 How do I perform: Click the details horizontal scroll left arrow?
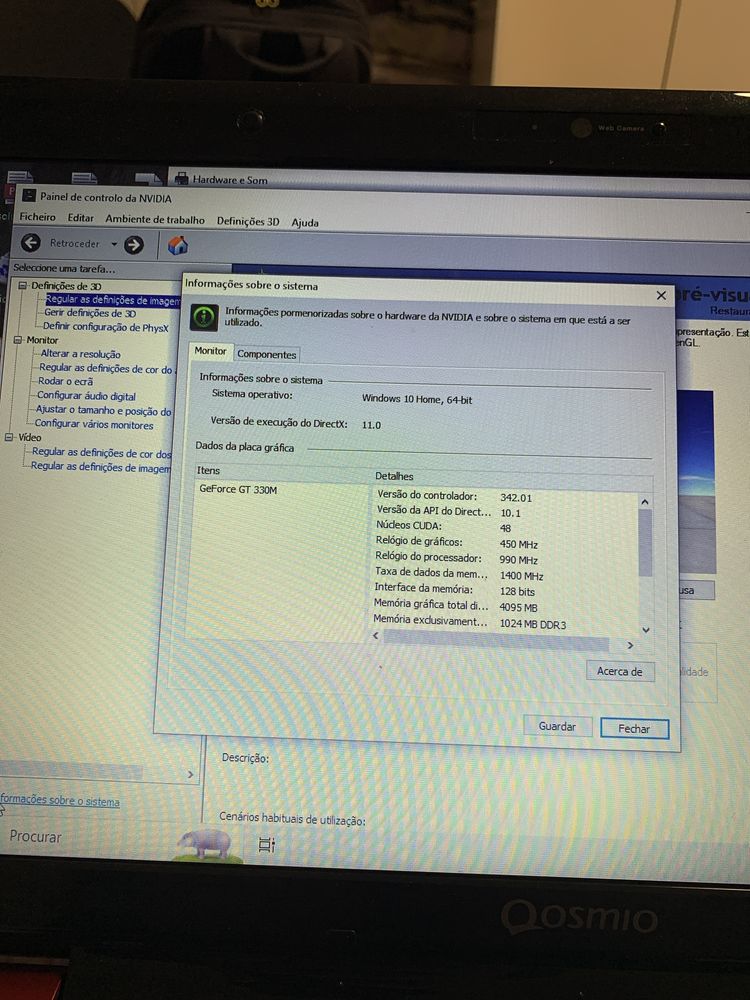pyautogui.click(x=376, y=635)
